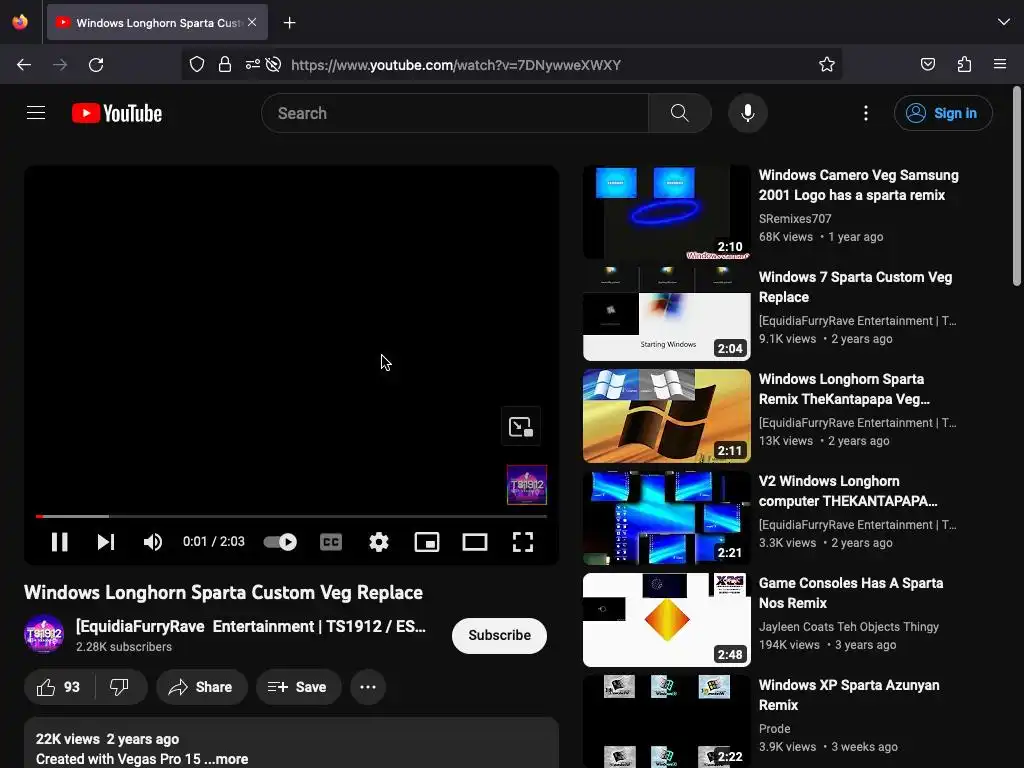
Task: Close the Windows Longhorn Sparta tab
Action: tap(252, 22)
